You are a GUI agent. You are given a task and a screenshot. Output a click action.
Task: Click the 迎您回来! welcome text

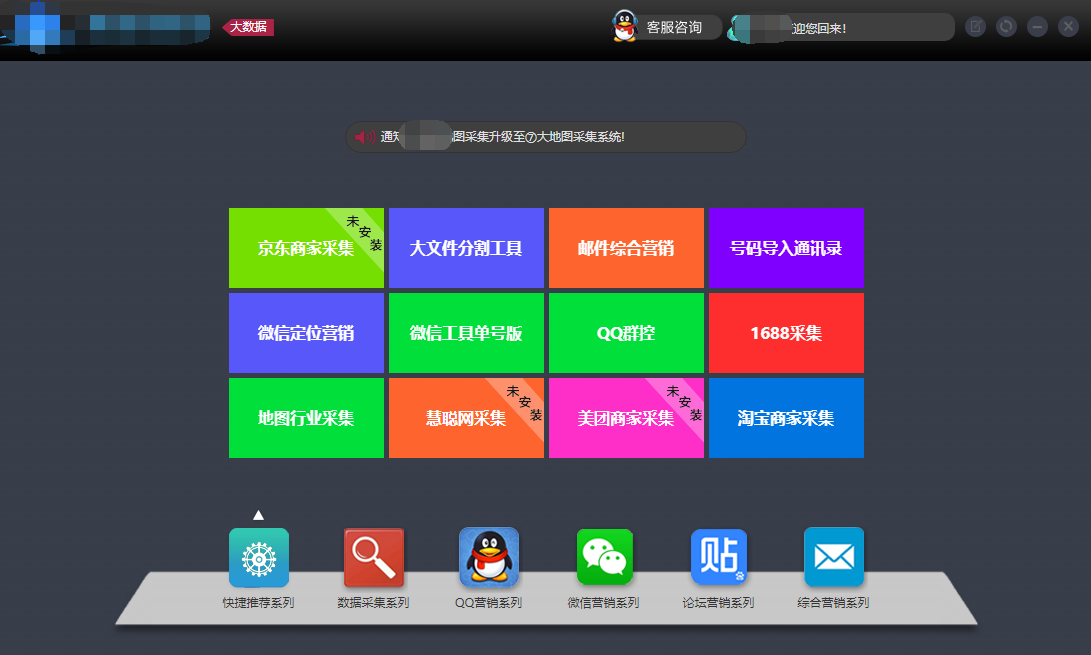[x=819, y=29]
